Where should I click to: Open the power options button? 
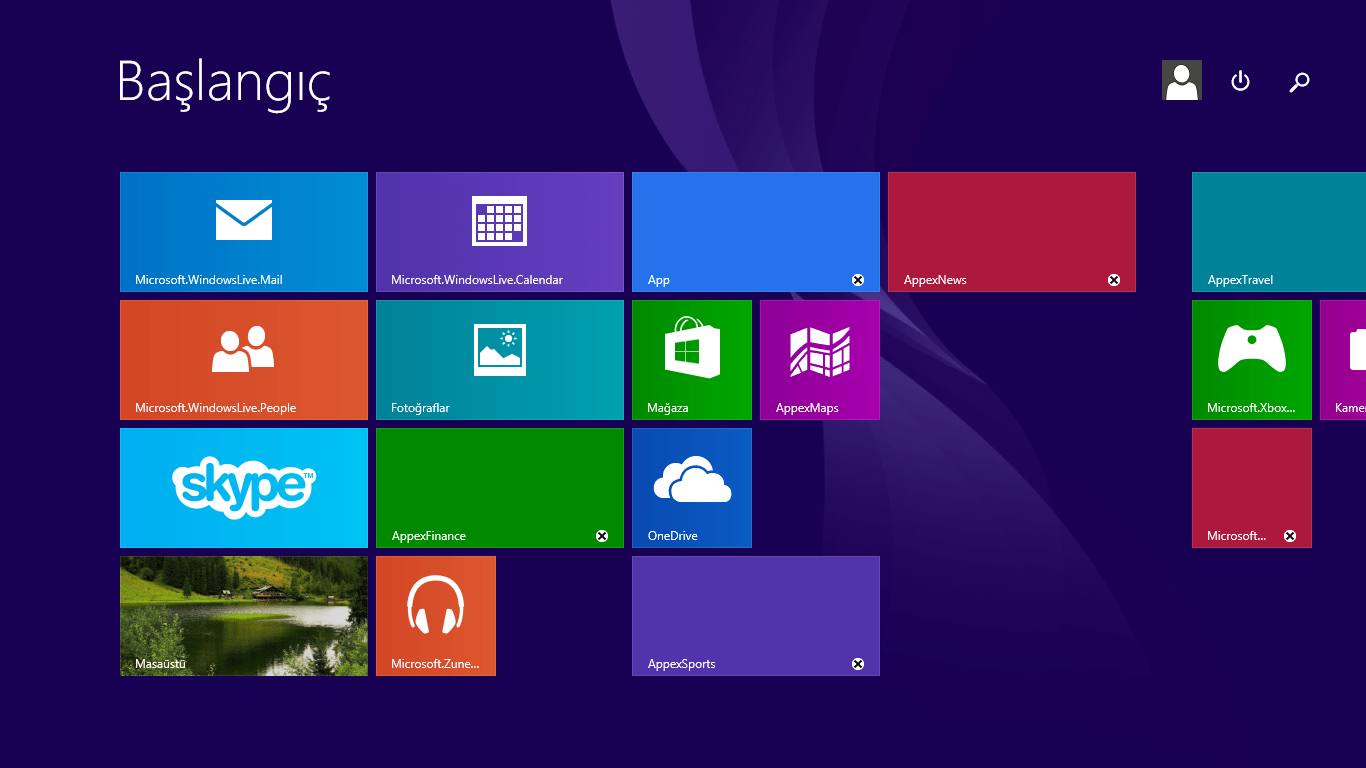coord(1240,81)
